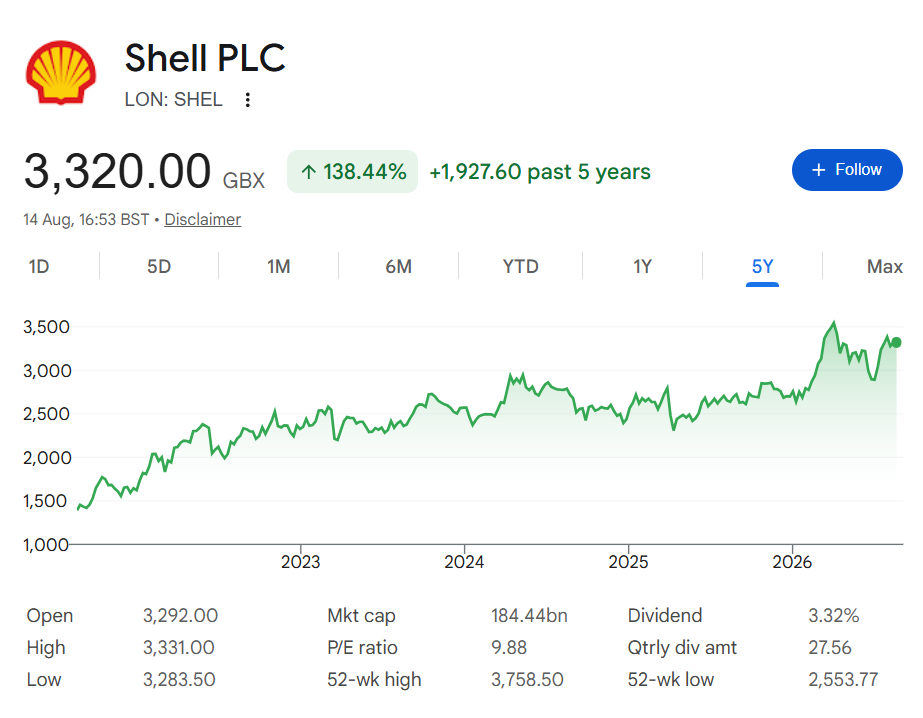Click the plus icon in Follow button

[x=818, y=170]
